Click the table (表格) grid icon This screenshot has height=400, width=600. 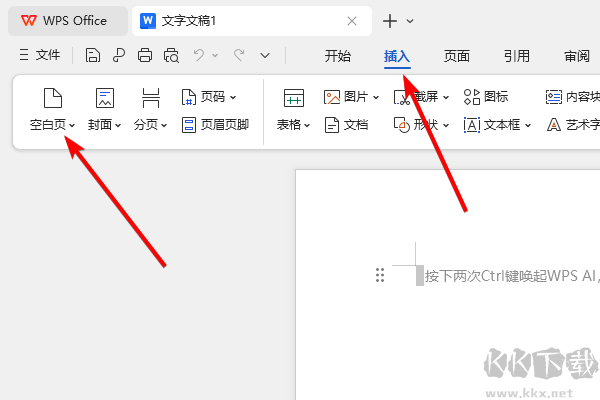point(294,98)
